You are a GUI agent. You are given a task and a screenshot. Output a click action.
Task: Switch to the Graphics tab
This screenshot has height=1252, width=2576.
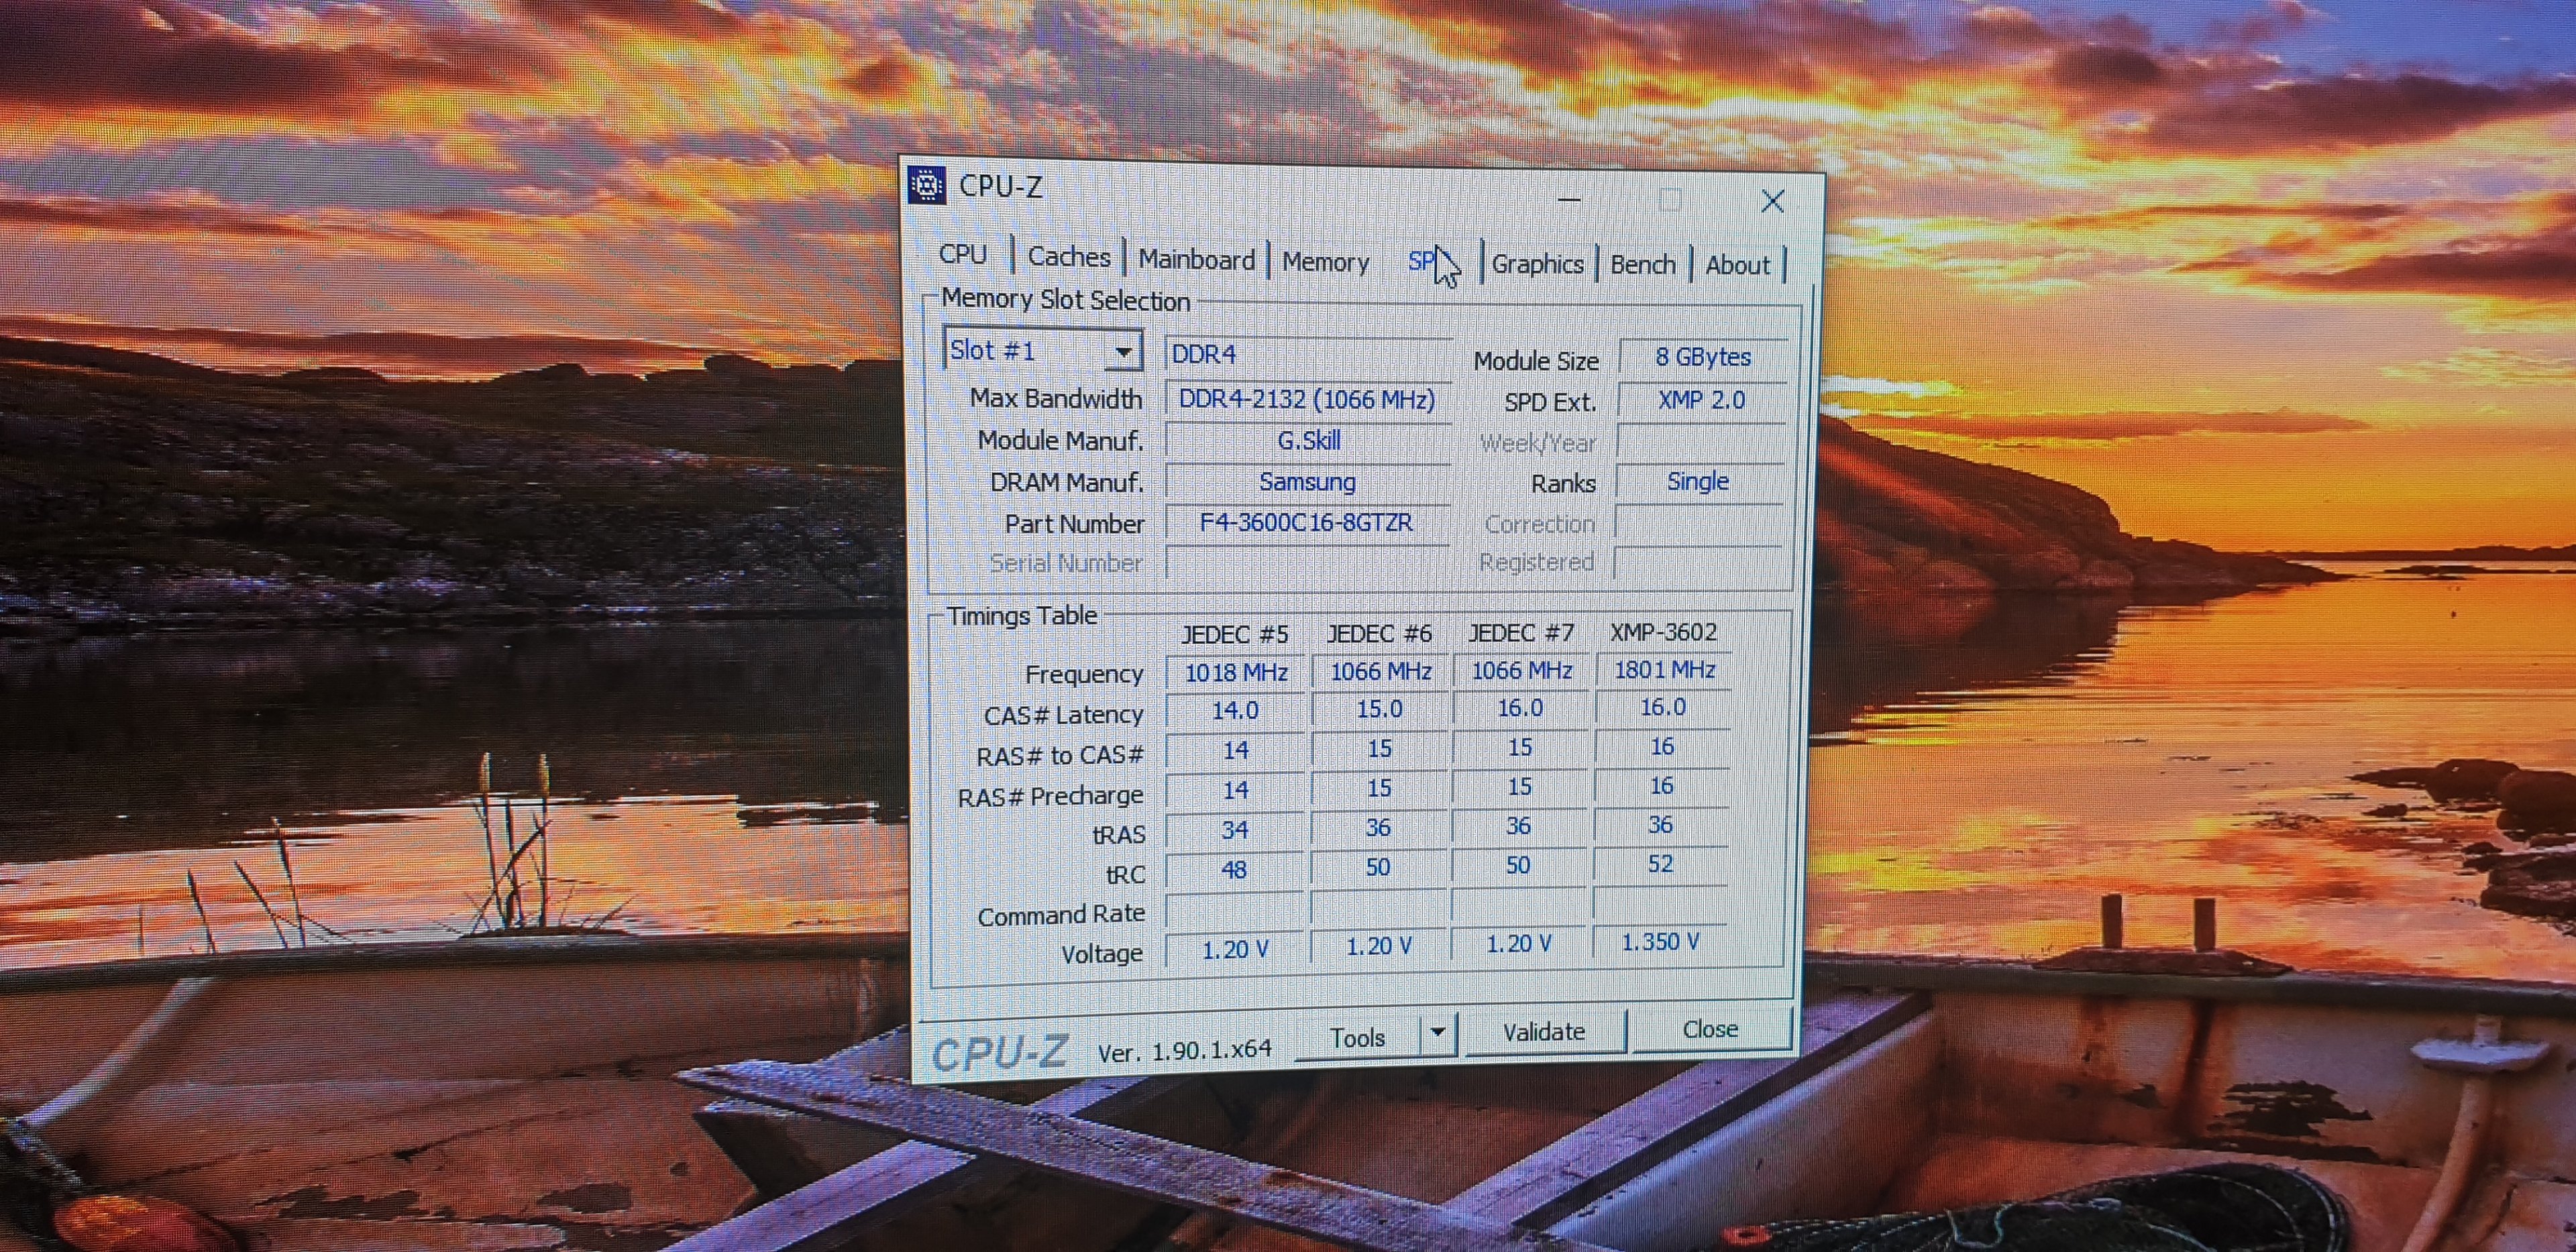coord(1537,264)
